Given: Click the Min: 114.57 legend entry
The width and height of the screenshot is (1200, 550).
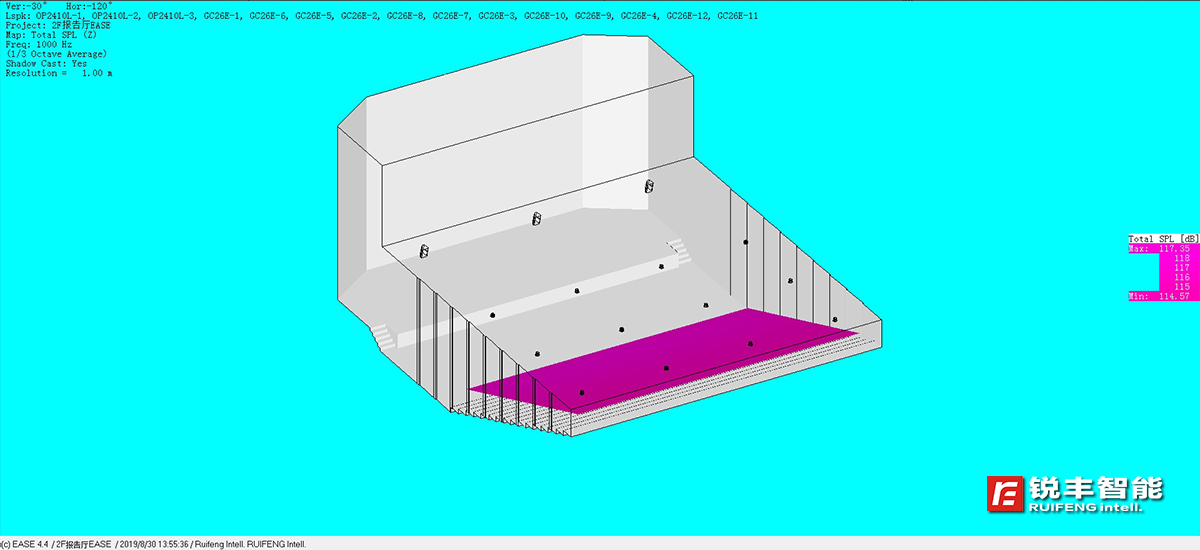Looking at the screenshot, I should click(1163, 296).
